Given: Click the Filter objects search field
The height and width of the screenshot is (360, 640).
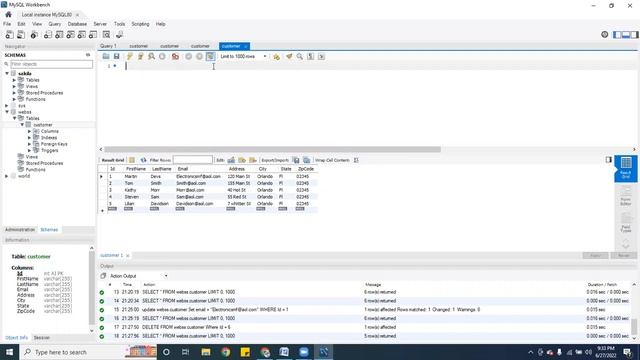Looking at the screenshot, I should (x=51, y=64).
